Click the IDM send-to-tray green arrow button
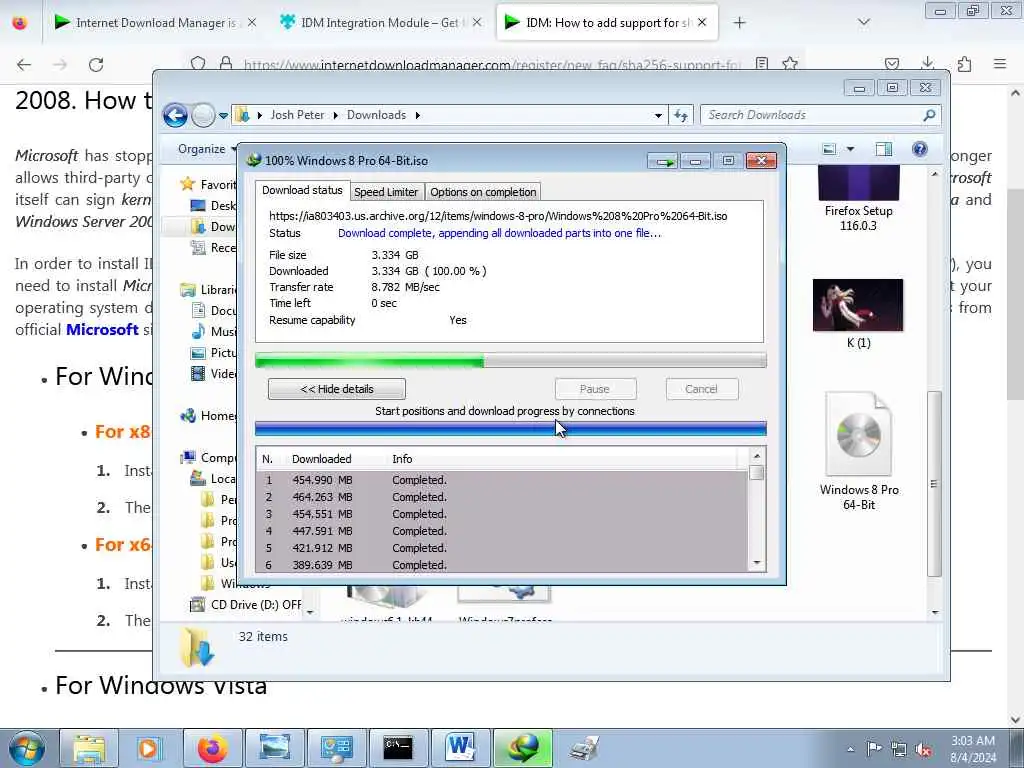Image resolution: width=1024 pixels, height=768 pixels. [x=664, y=161]
